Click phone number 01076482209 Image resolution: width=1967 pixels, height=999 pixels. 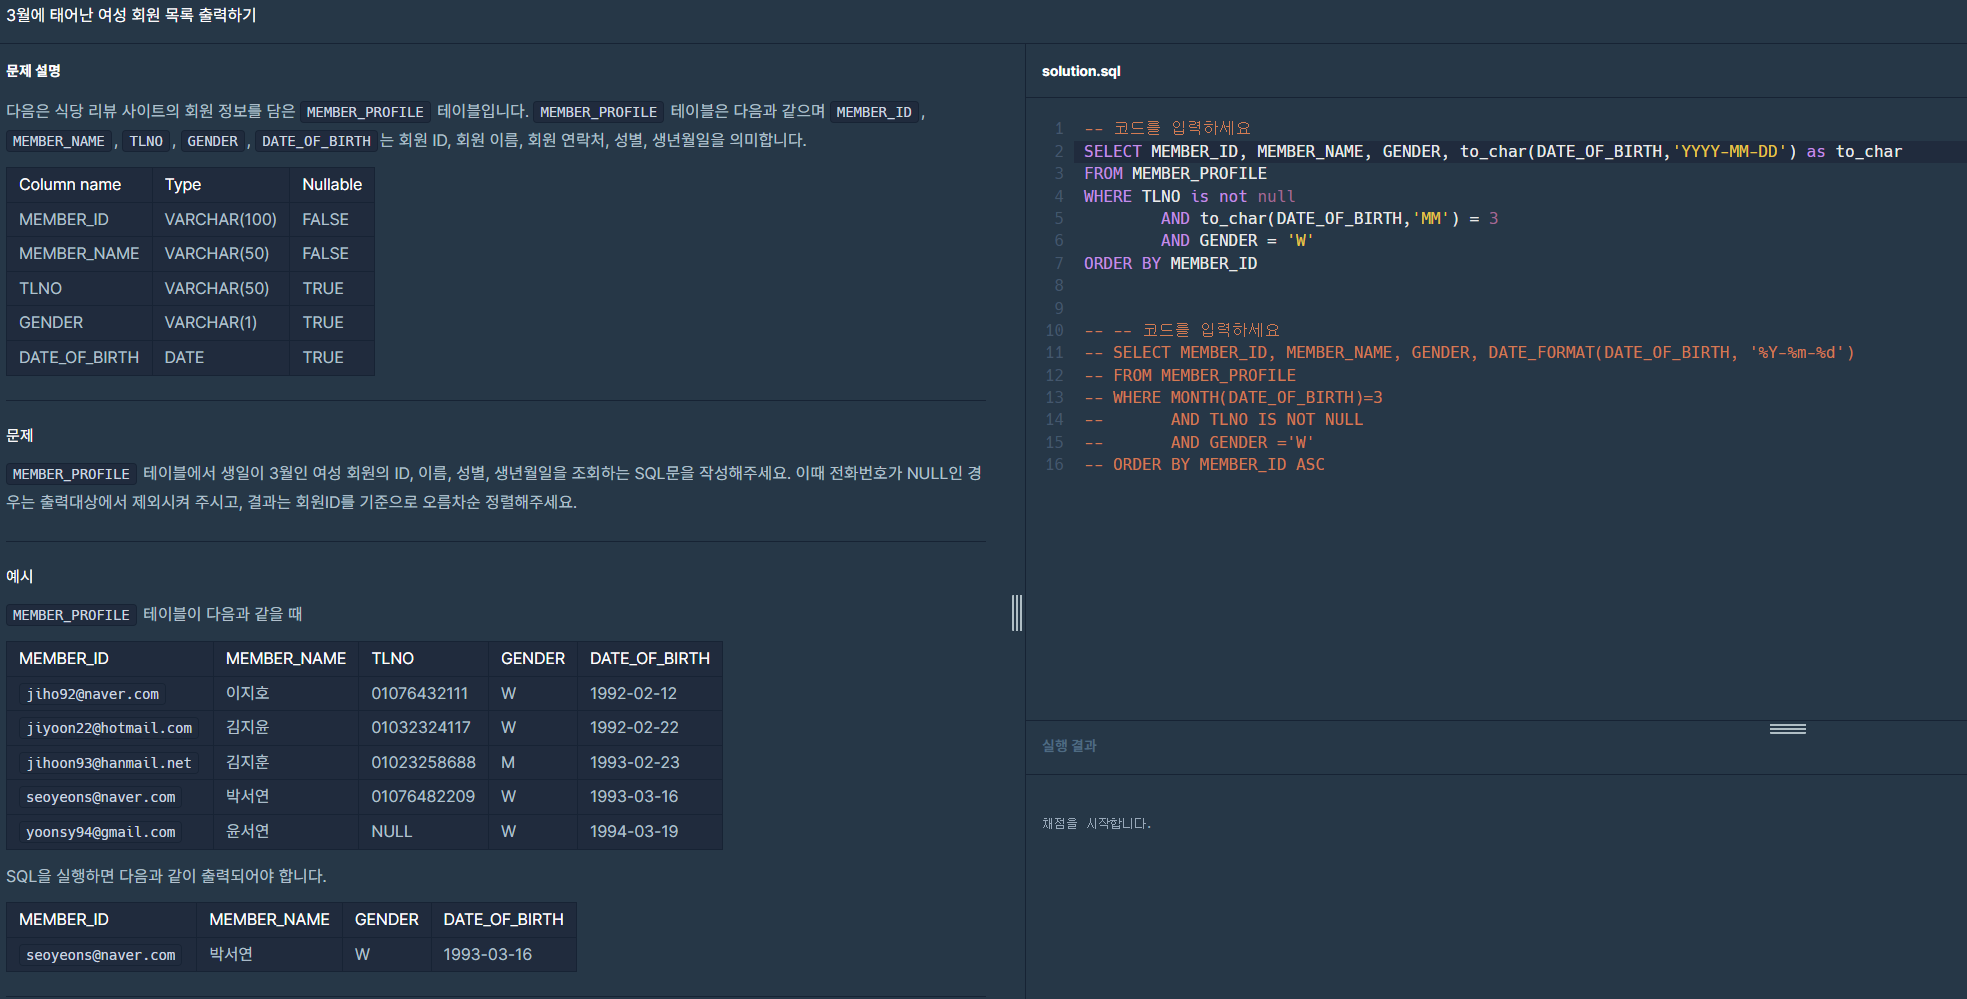coord(423,796)
